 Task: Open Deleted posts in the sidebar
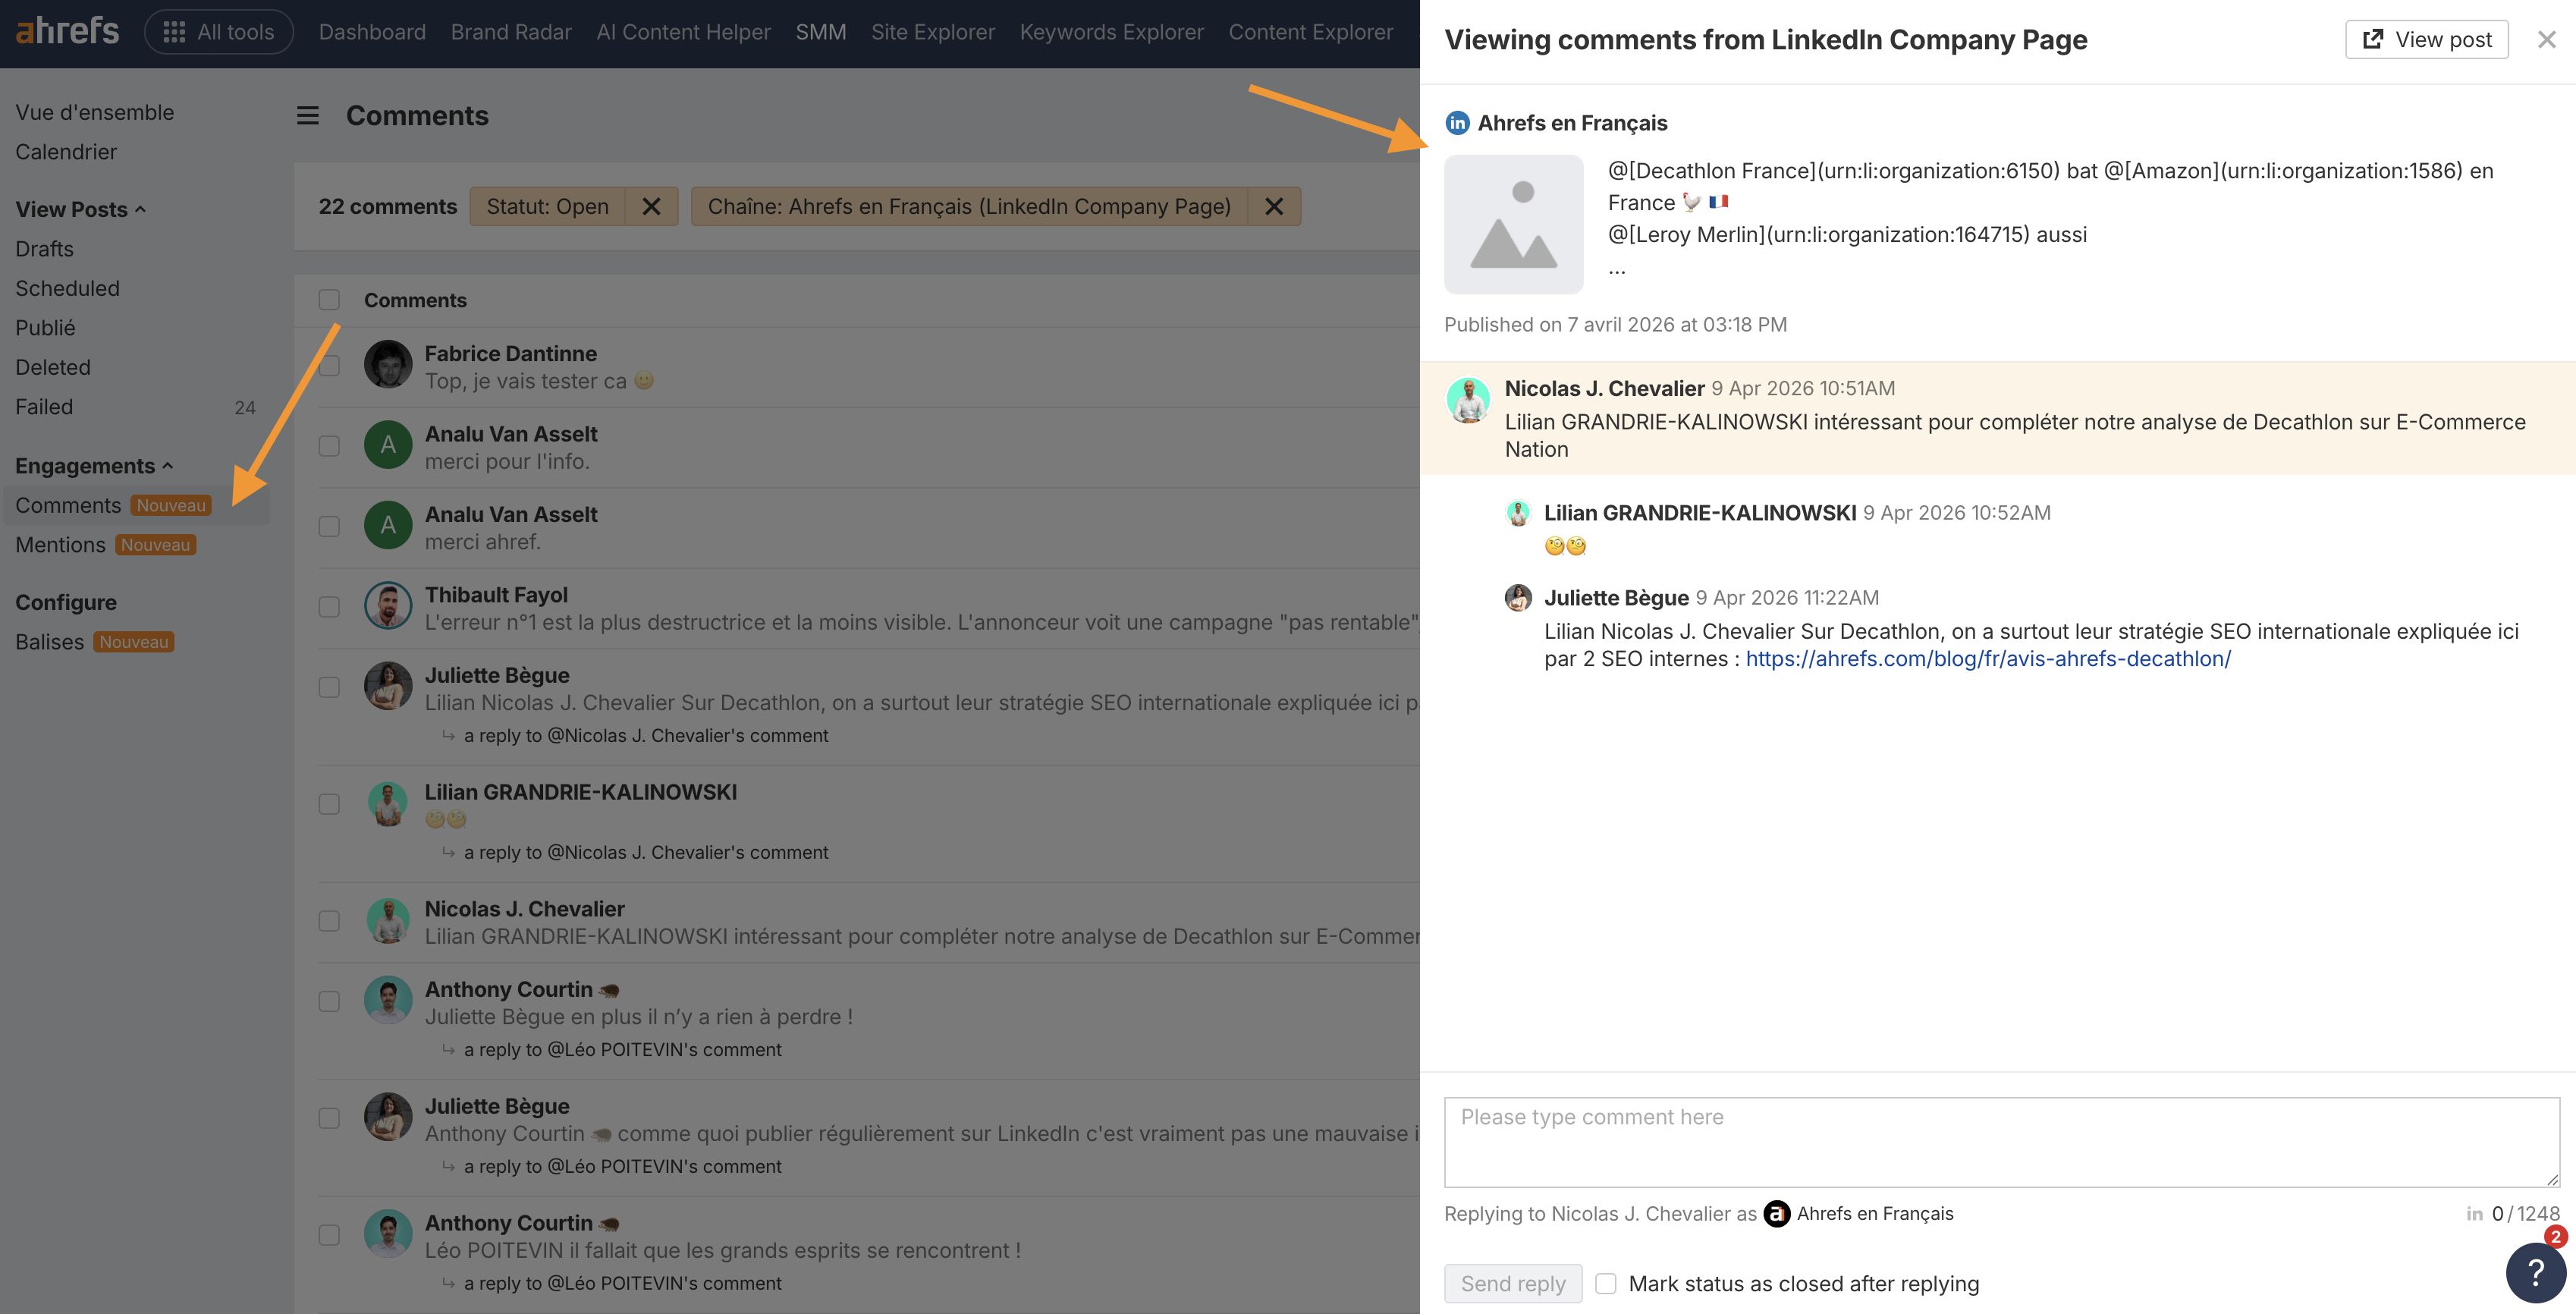[x=53, y=367]
